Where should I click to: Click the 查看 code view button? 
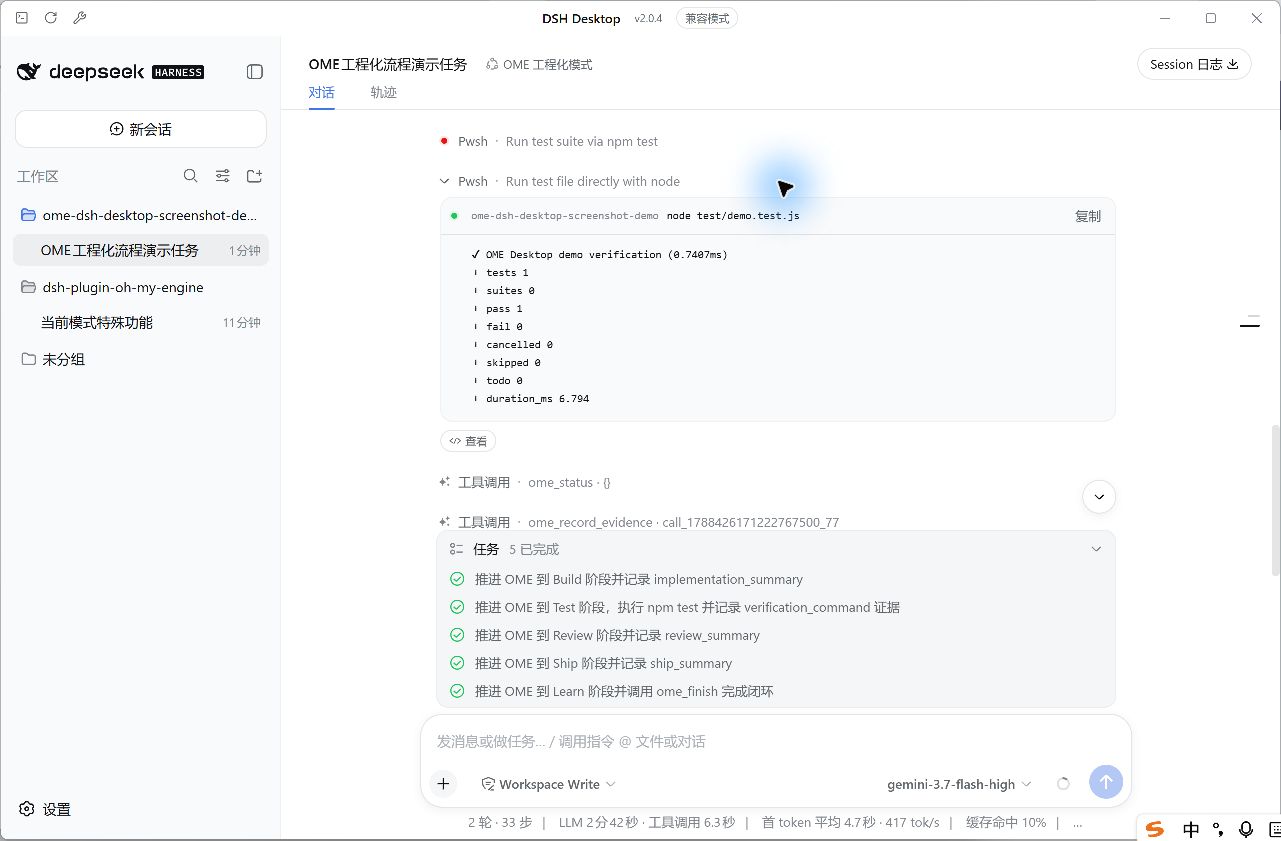tap(468, 441)
